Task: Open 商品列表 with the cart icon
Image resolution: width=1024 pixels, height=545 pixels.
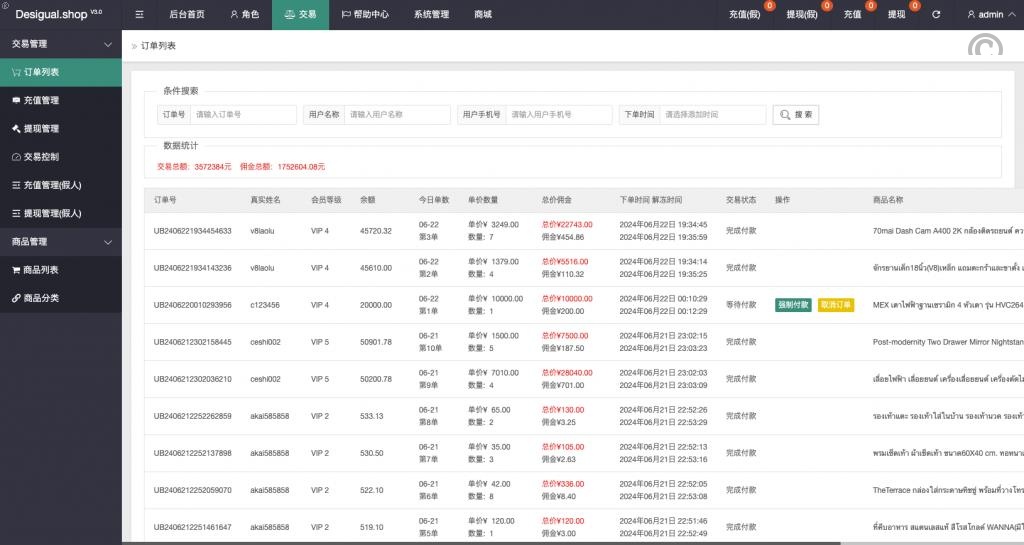Action: point(41,270)
